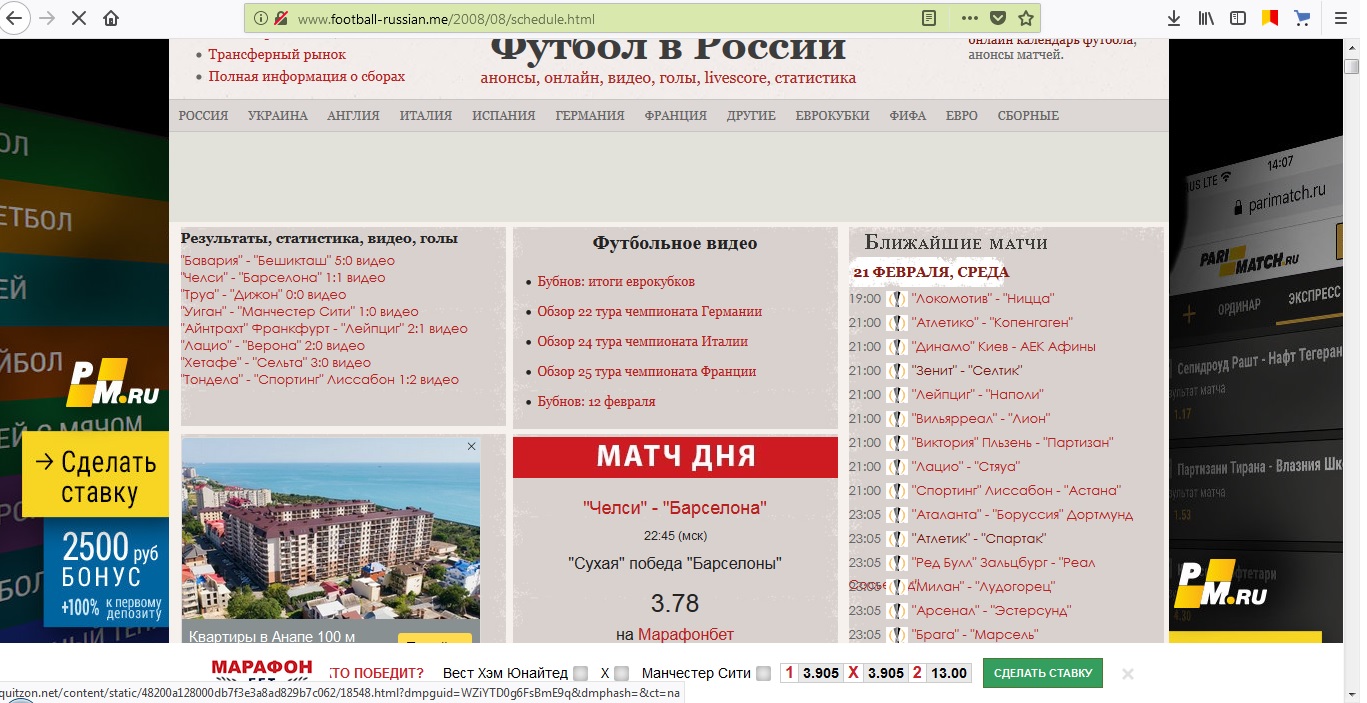Open the ЕВРО menu section
1367x703 pixels.
(962, 116)
